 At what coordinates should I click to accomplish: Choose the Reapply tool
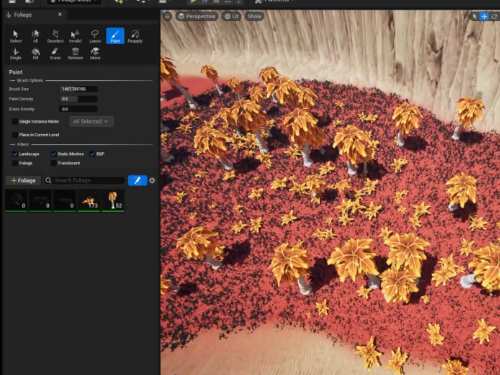pos(135,36)
